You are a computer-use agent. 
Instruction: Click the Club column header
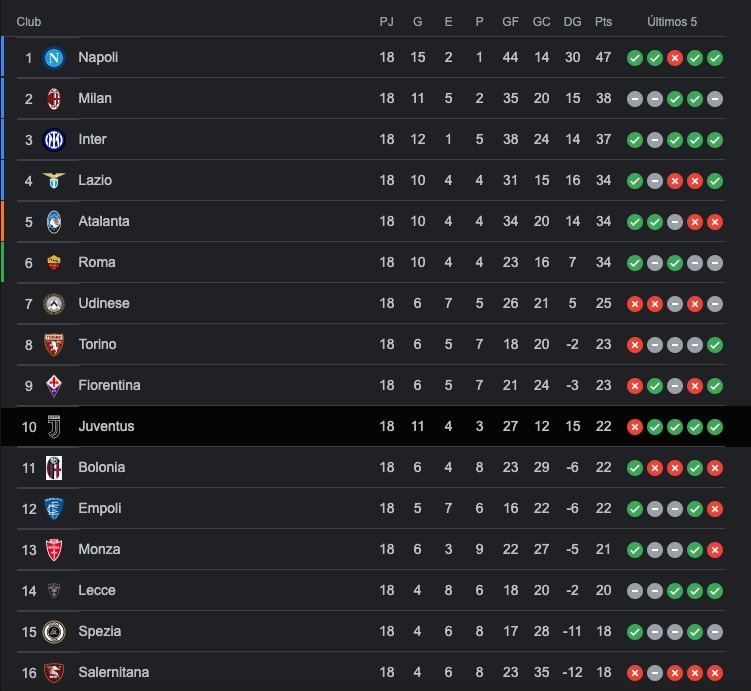(x=29, y=22)
